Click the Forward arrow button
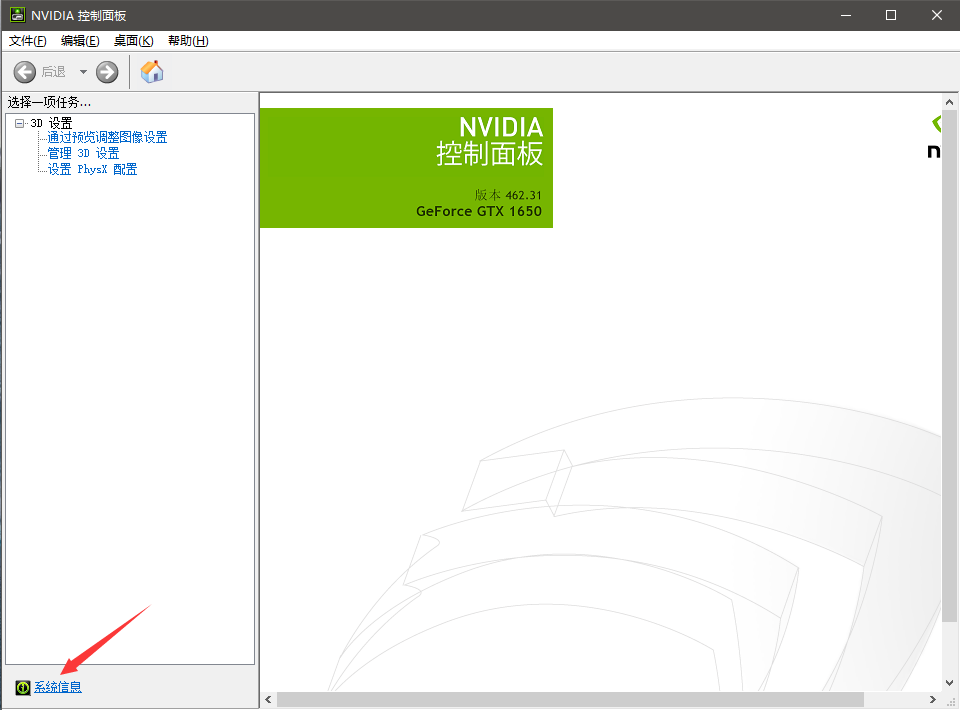Image resolution: width=960 pixels, height=710 pixels. coord(107,72)
